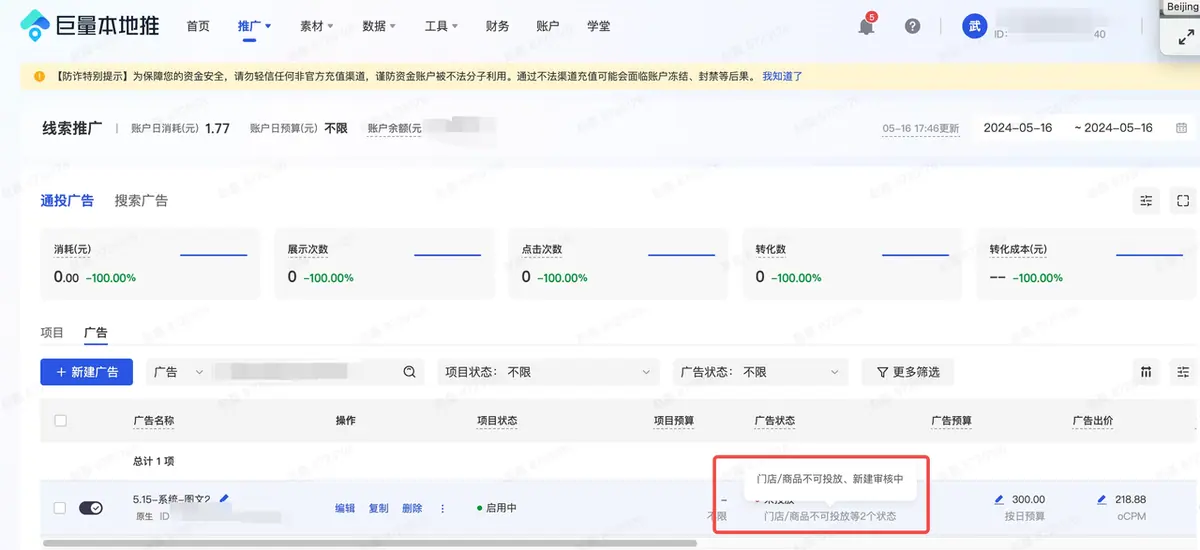Edit the 300.00 ad budget pencil
The width and height of the screenshot is (1200, 550).
(x=999, y=499)
